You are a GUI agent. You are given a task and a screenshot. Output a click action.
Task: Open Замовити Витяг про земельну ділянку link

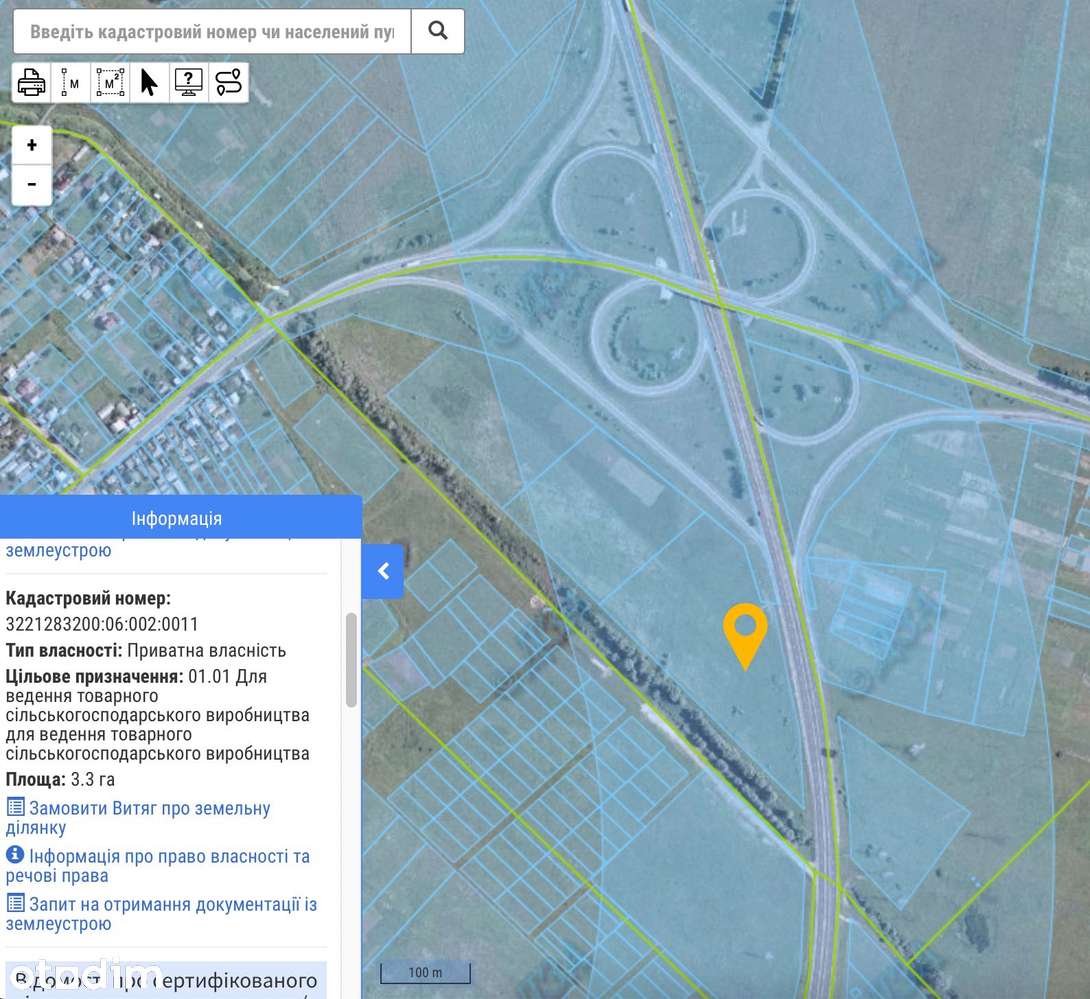(x=138, y=818)
